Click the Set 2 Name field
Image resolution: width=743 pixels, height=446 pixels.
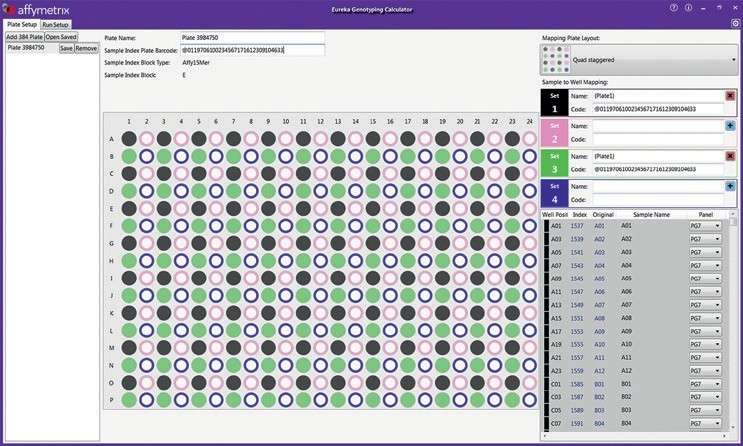click(x=659, y=126)
